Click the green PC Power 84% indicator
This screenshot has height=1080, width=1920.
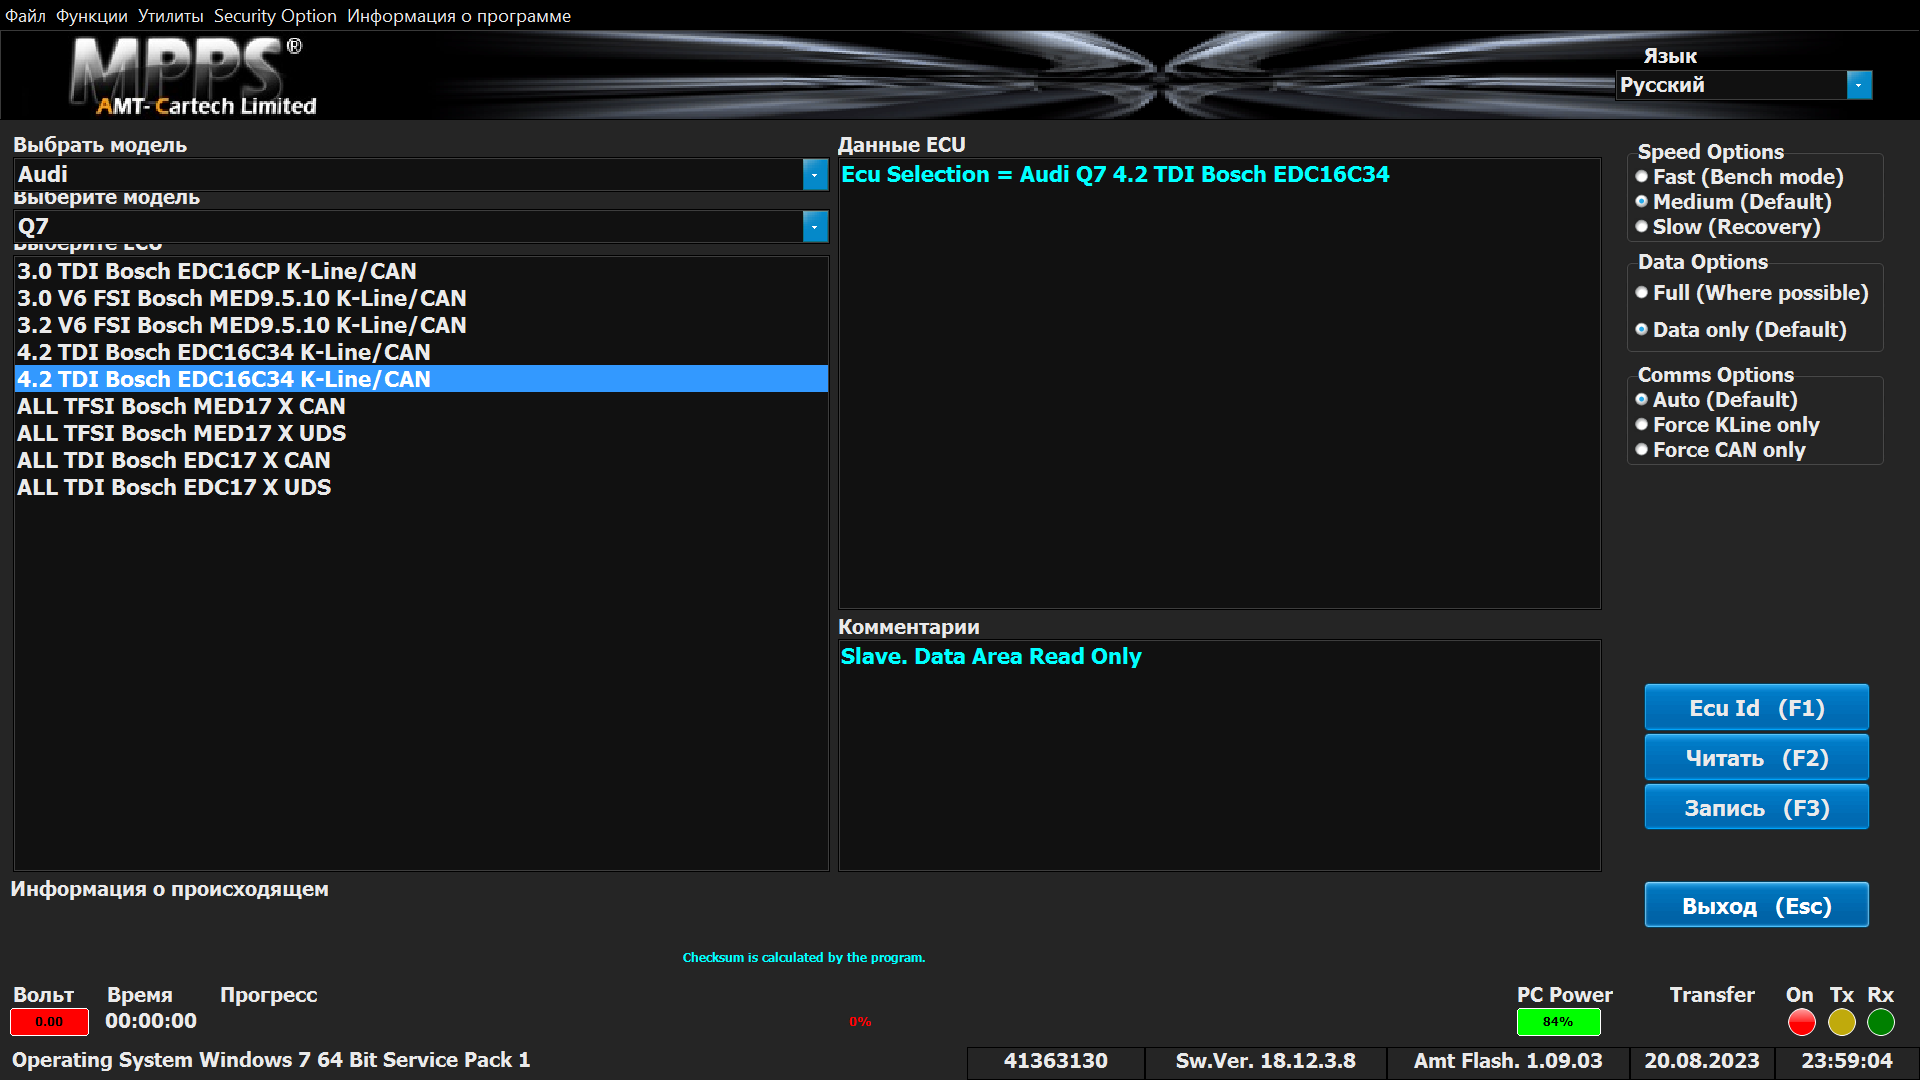[1558, 1022]
